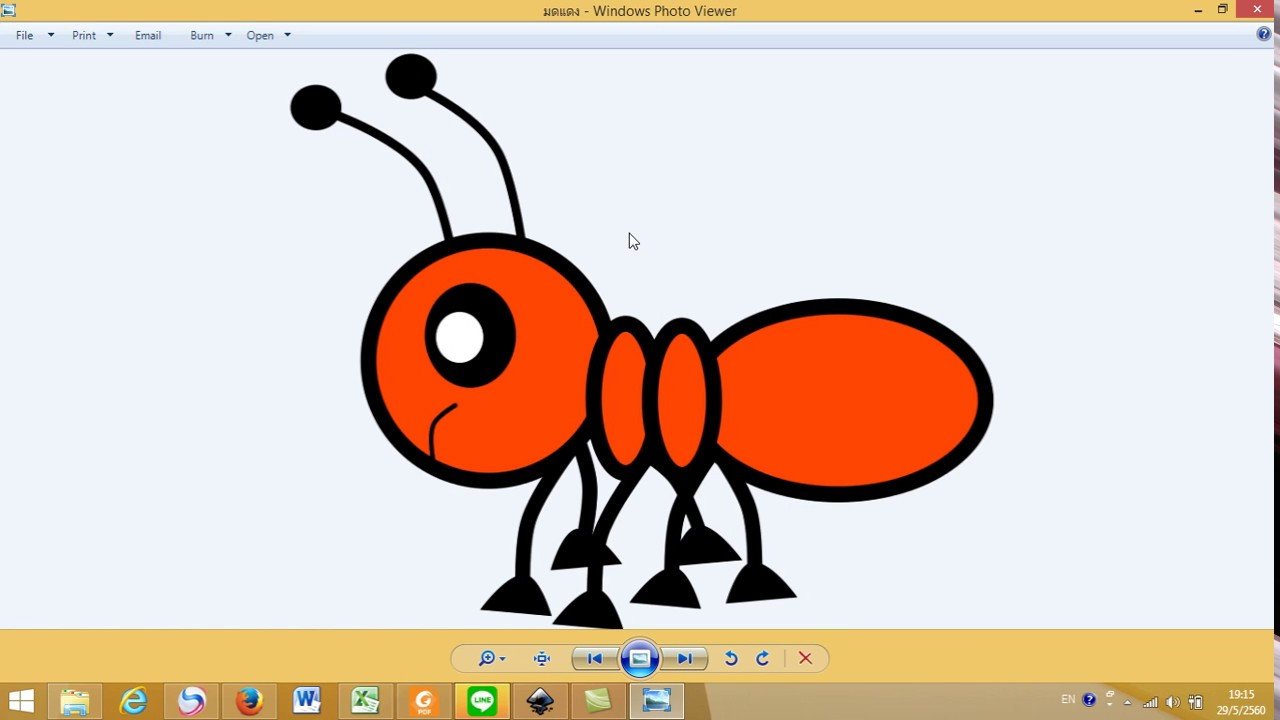The image size is (1280, 720).
Task: Open Inkscape from the taskbar
Action: pos(541,701)
